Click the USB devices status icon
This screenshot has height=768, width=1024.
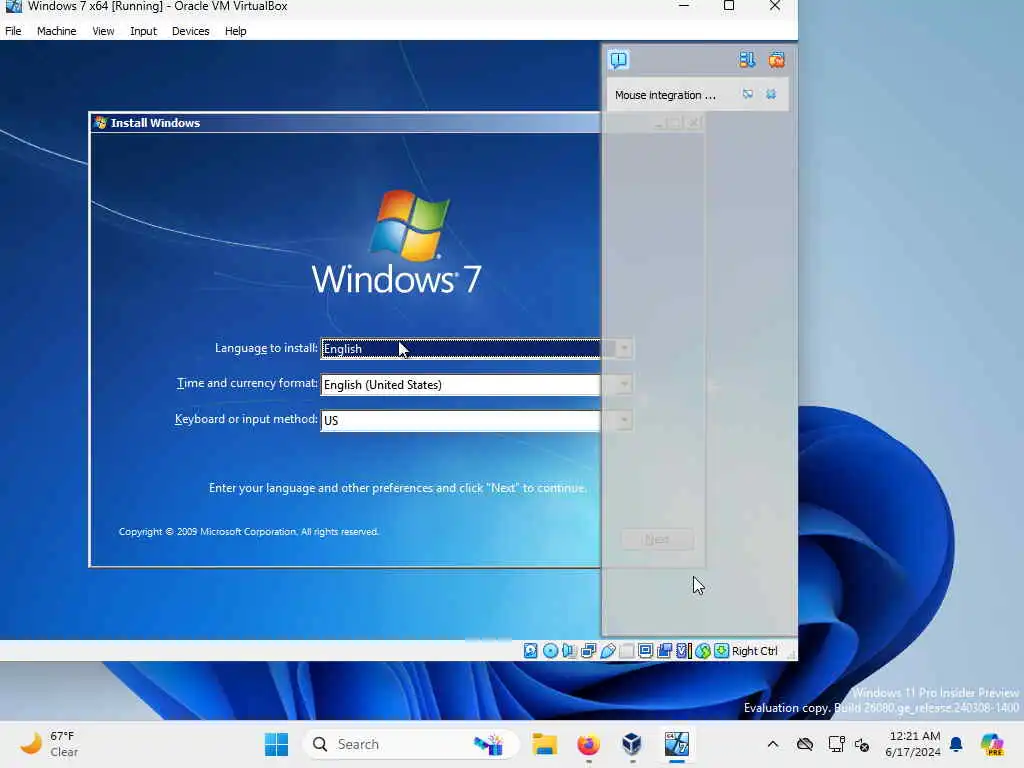tap(608, 650)
